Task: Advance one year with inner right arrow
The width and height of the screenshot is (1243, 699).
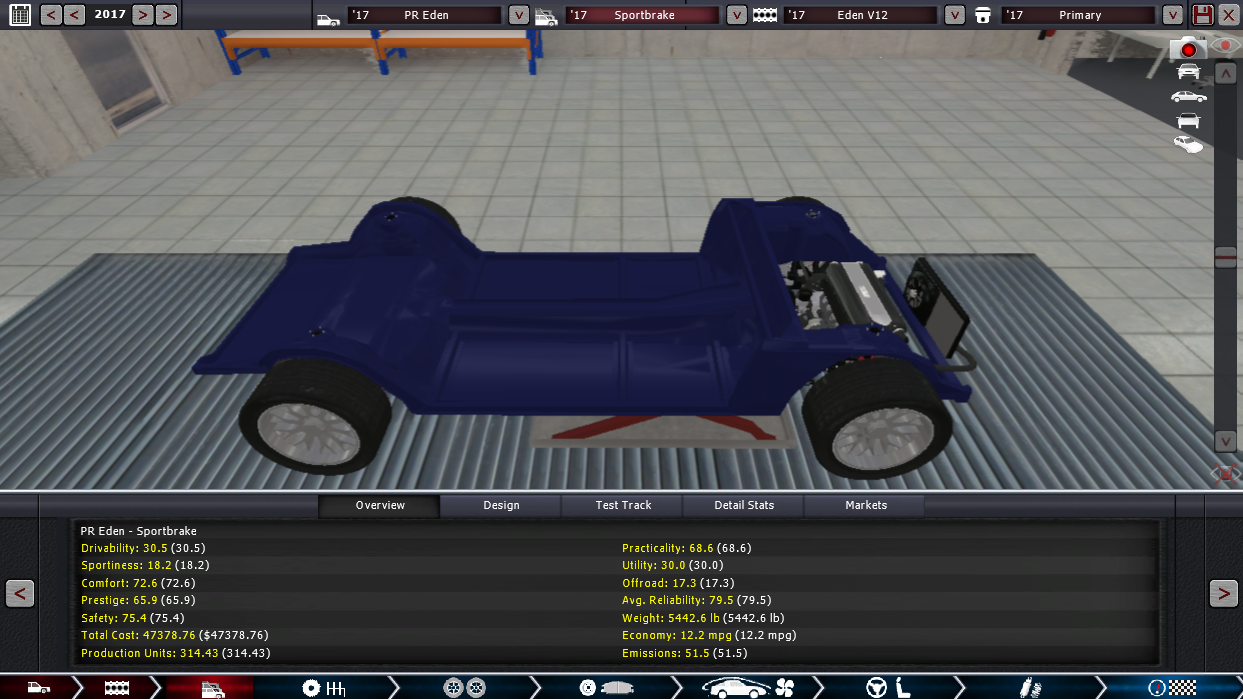Action: [x=143, y=15]
